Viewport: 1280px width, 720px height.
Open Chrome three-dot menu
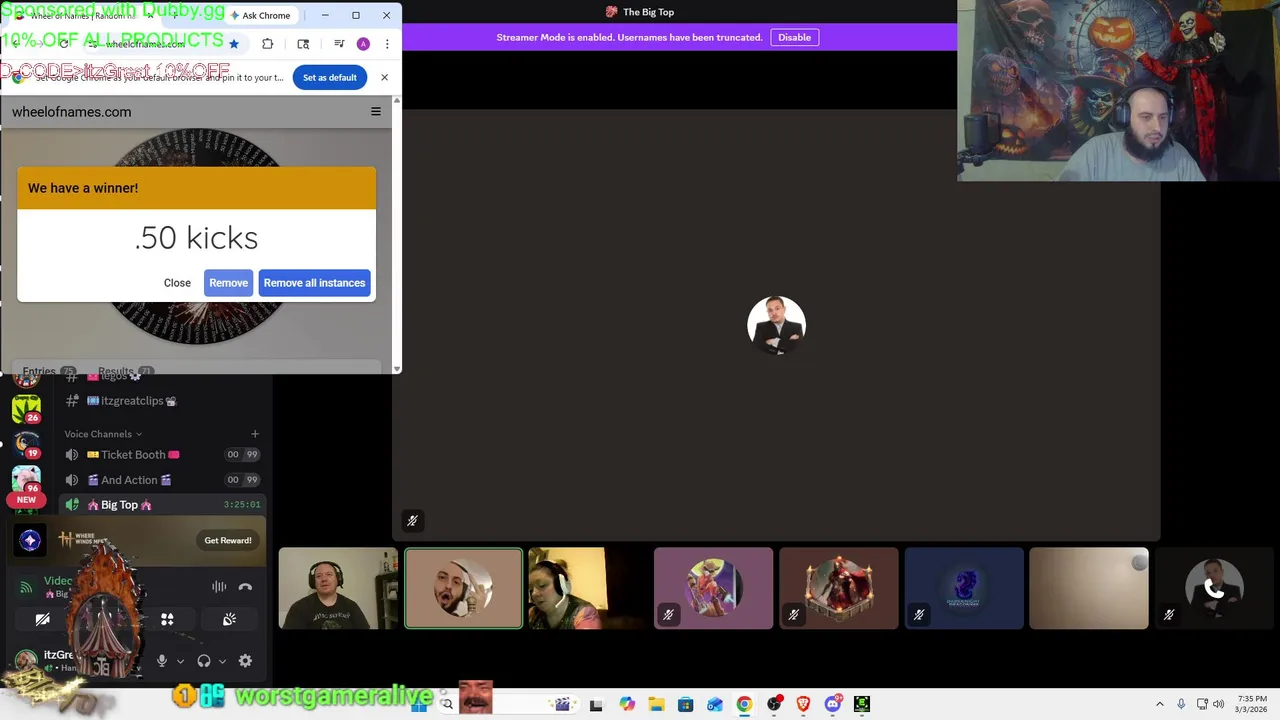[387, 44]
